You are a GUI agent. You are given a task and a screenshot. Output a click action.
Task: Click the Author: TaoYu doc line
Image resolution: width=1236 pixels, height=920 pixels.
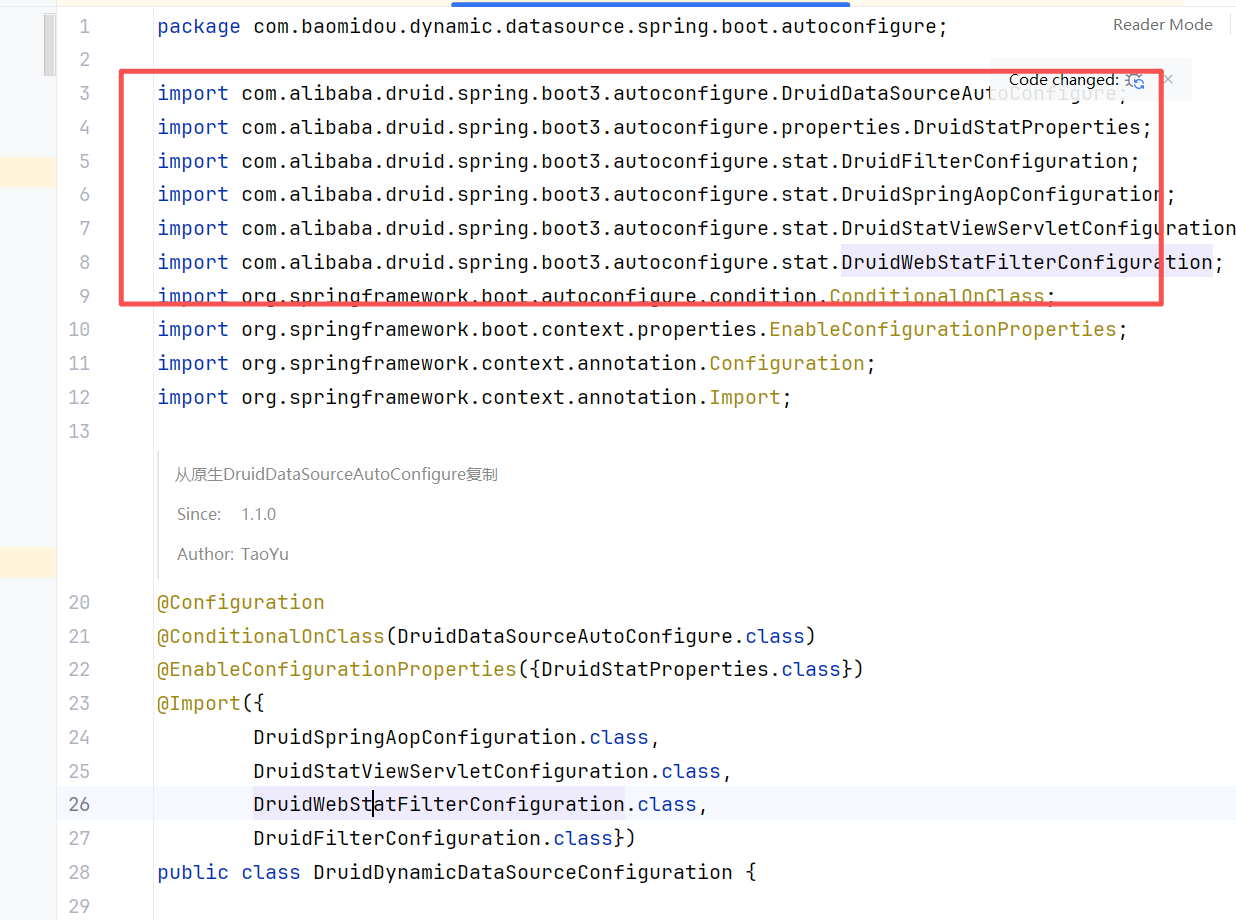[x=233, y=554]
